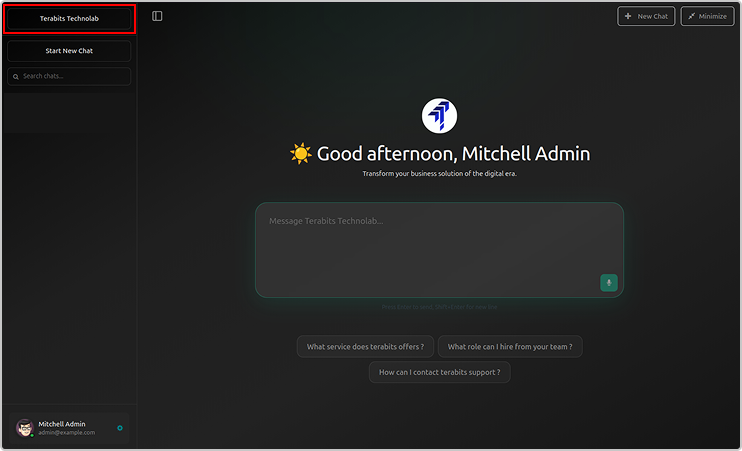Image resolution: width=742 pixels, height=451 pixels.
Task: Click the microphone voice input button
Action: tap(609, 283)
